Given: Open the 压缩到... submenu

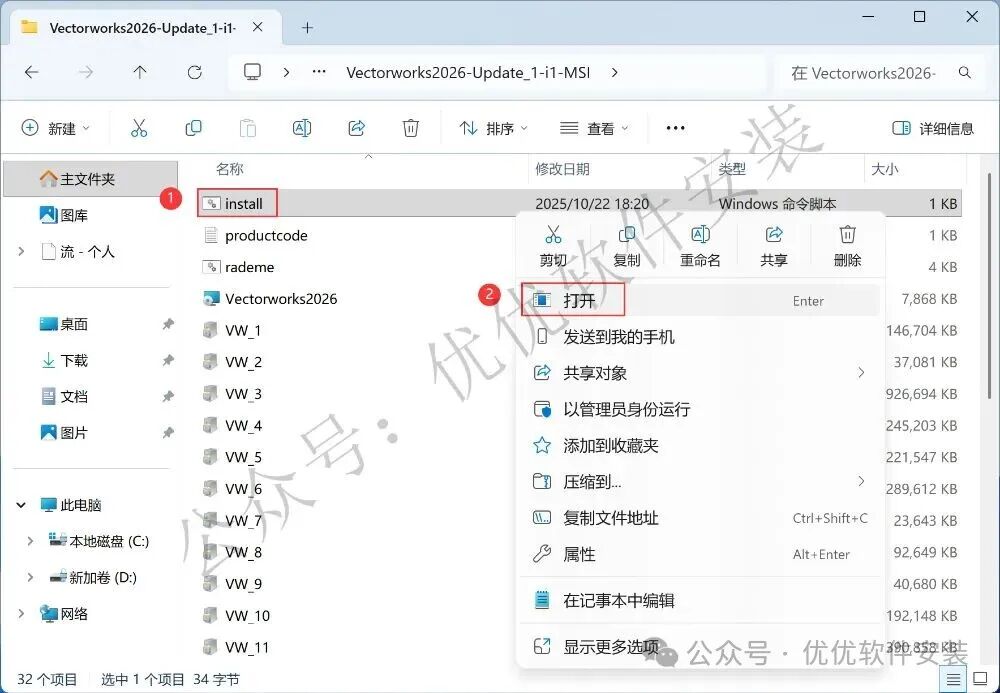Looking at the screenshot, I should (700, 481).
